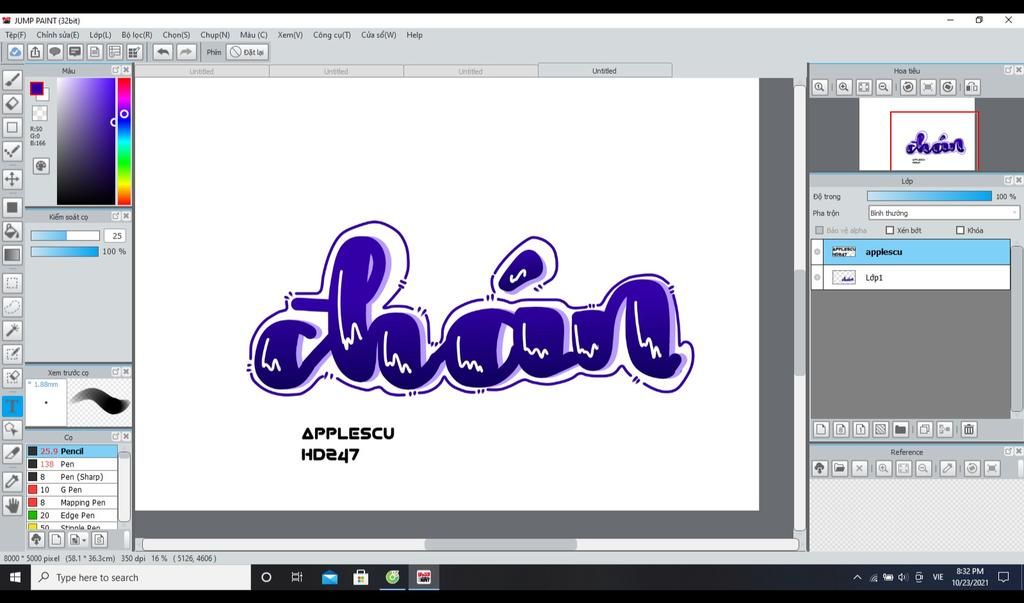Select the Lớp1 layer

point(916,278)
